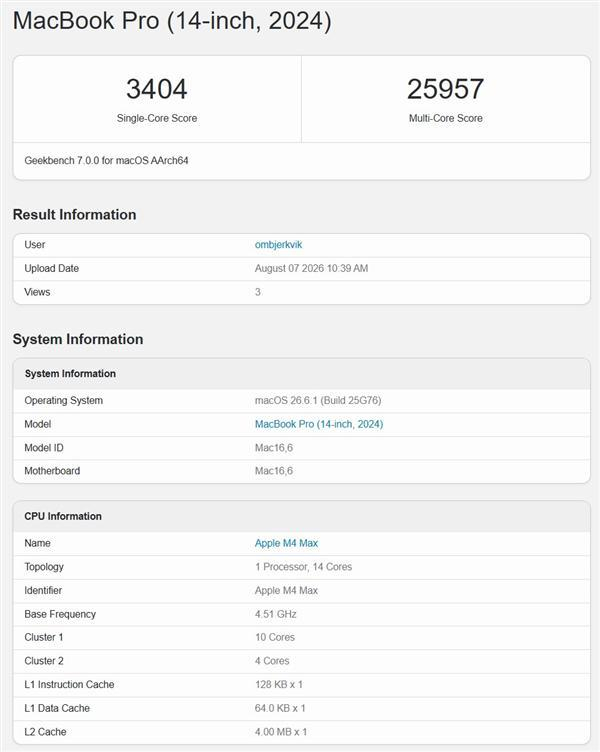The width and height of the screenshot is (600, 752).
Task: Click the macOS 26.6.1 (Build 25G76) value
Action: click(x=318, y=400)
